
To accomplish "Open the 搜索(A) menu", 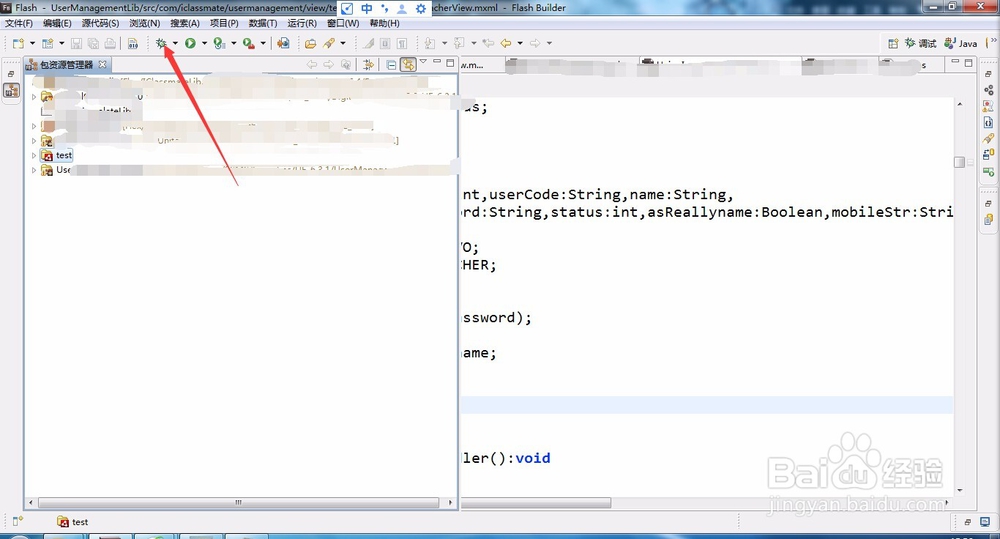I will pyautogui.click(x=185, y=23).
